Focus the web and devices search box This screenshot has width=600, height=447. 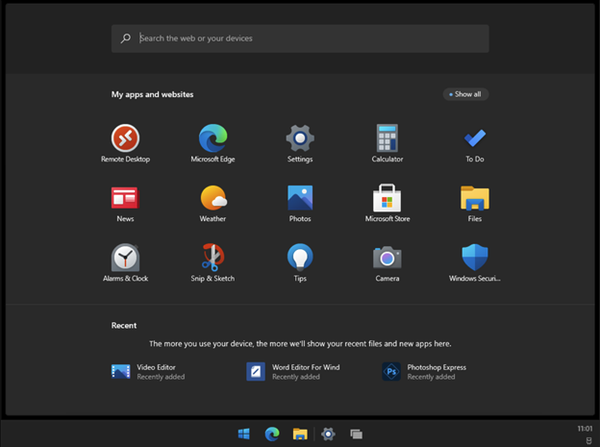click(300, 38)
